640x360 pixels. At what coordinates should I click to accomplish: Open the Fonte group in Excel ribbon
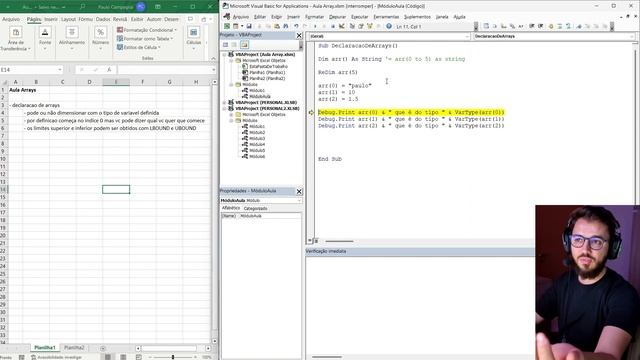[x=45, y=39]
